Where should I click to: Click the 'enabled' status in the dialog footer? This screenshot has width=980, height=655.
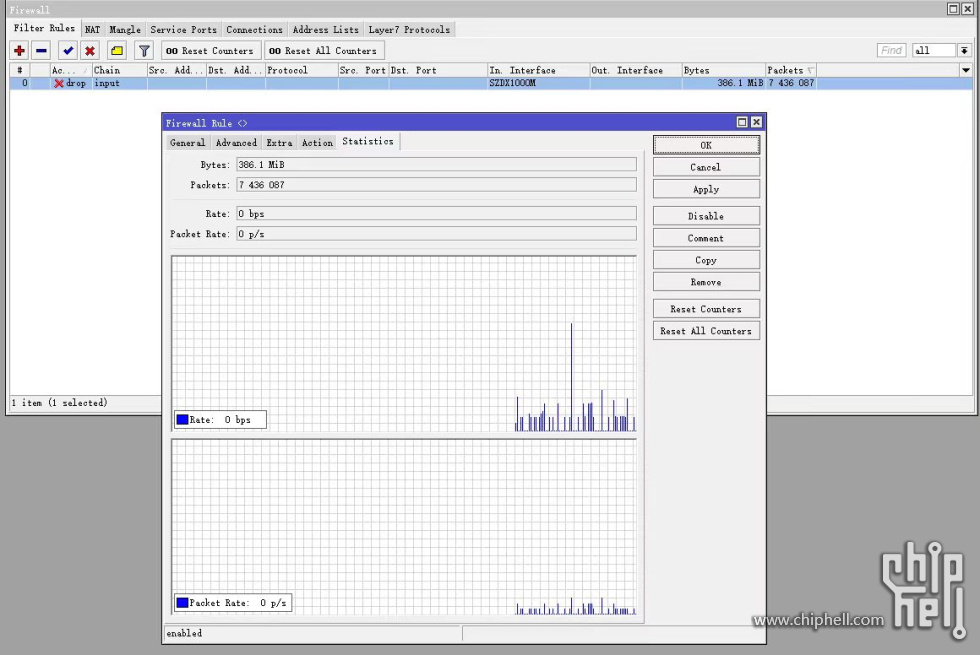pyautogui.click(x=184, y=633)
